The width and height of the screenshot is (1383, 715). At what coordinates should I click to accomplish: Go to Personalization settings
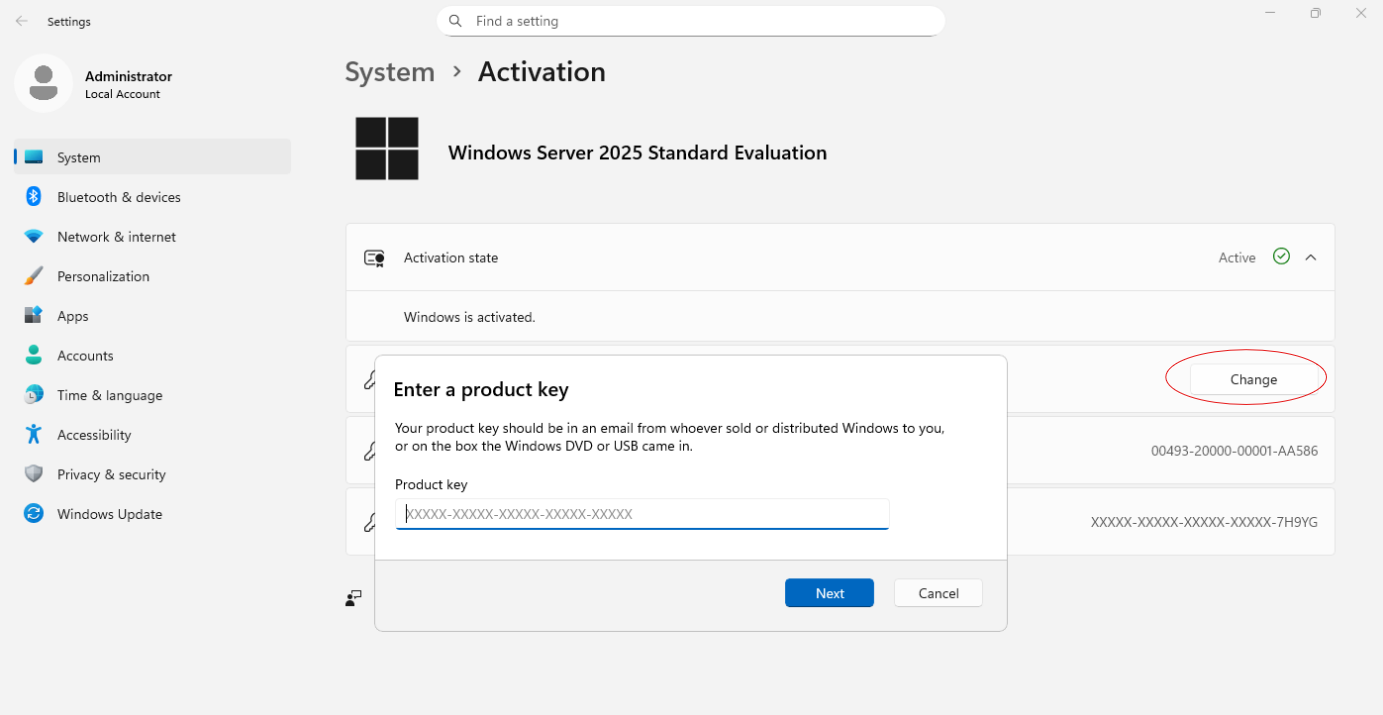coord(152,276)
